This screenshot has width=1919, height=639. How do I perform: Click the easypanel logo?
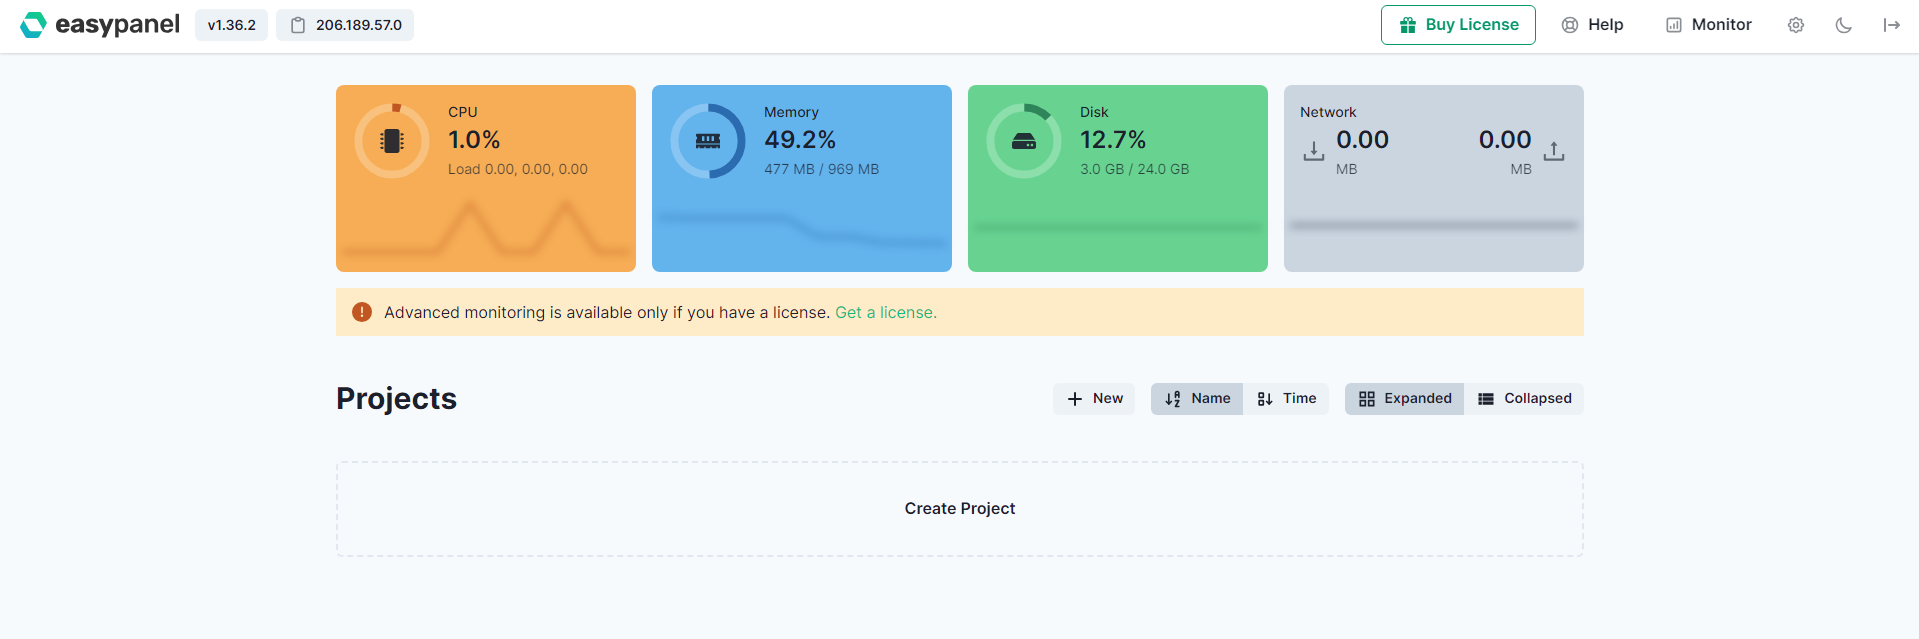click(x=100, y=25)
